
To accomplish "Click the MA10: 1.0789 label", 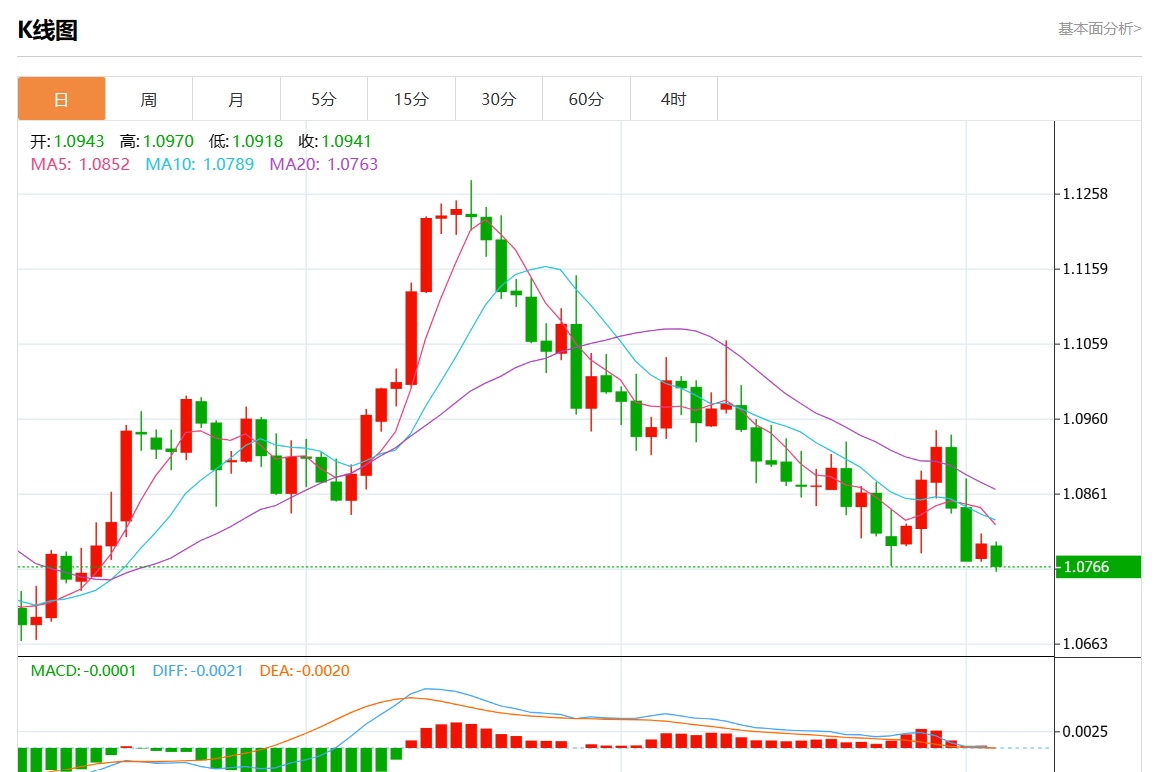I will click(x=199, y=164).
